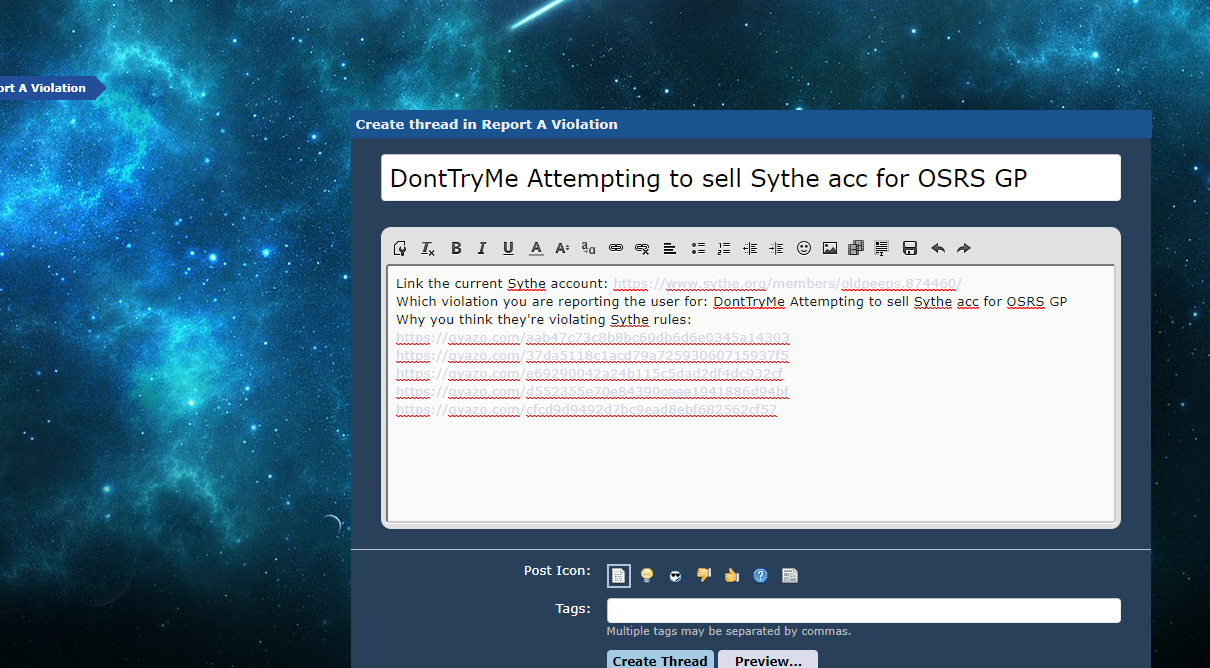
Task: Click the undo arrow
Action: pos(938,248)
